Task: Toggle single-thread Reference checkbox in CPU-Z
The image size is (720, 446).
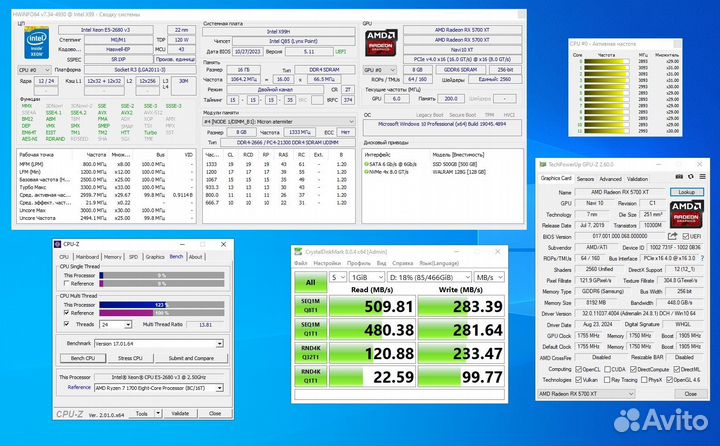Action: 67,283
